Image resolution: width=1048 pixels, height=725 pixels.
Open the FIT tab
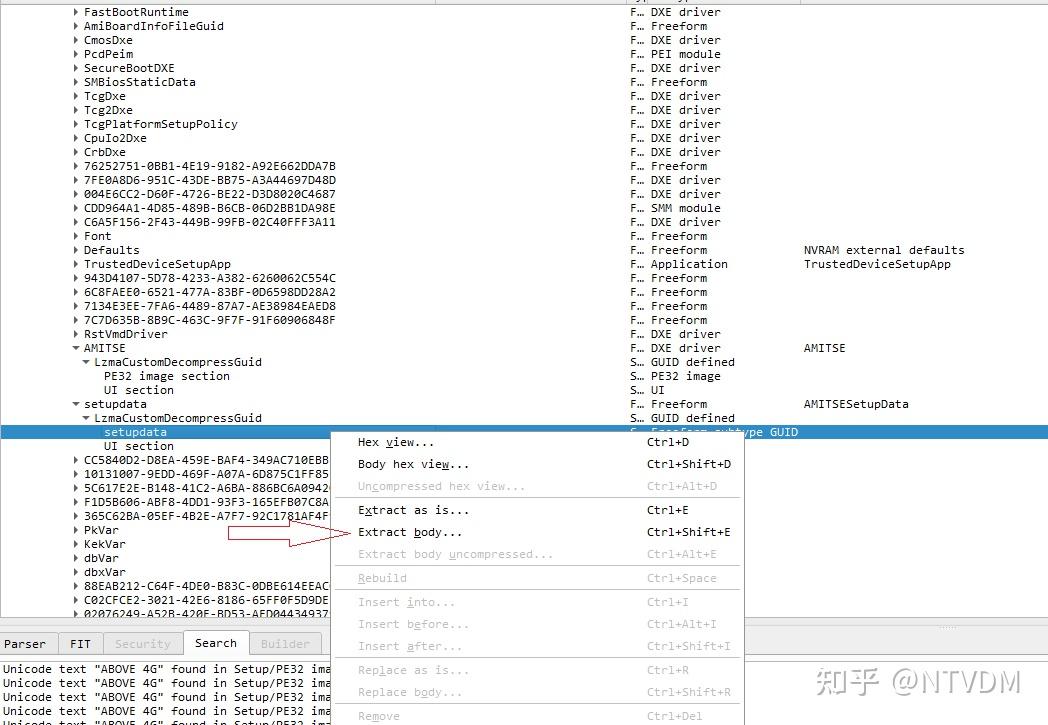tap(81, 643)
